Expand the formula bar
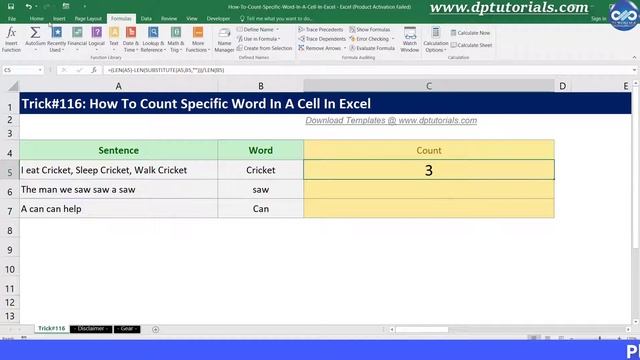The image size is (640, 360). 634,70
